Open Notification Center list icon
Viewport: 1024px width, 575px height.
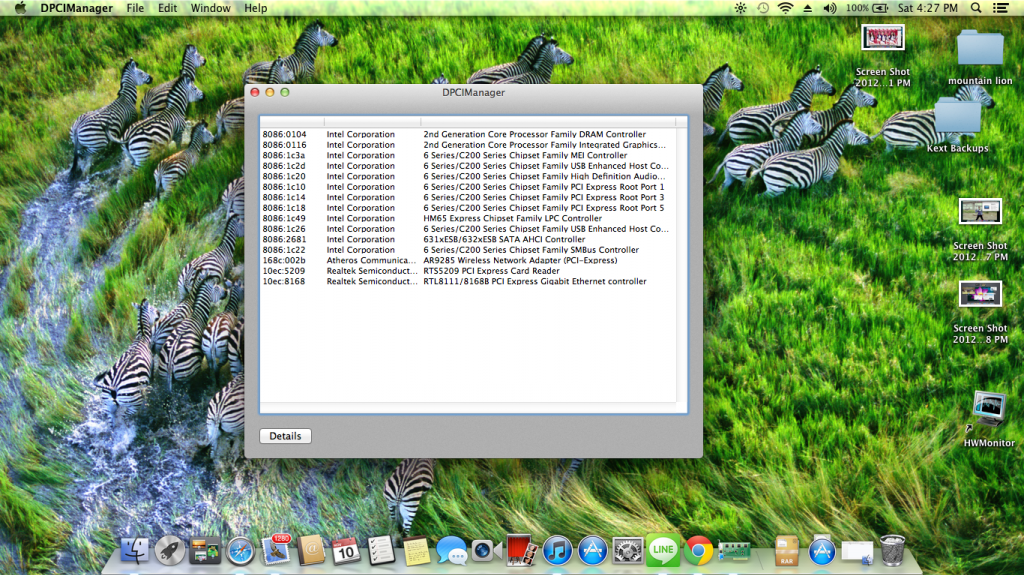click(x=1000, y=8)
